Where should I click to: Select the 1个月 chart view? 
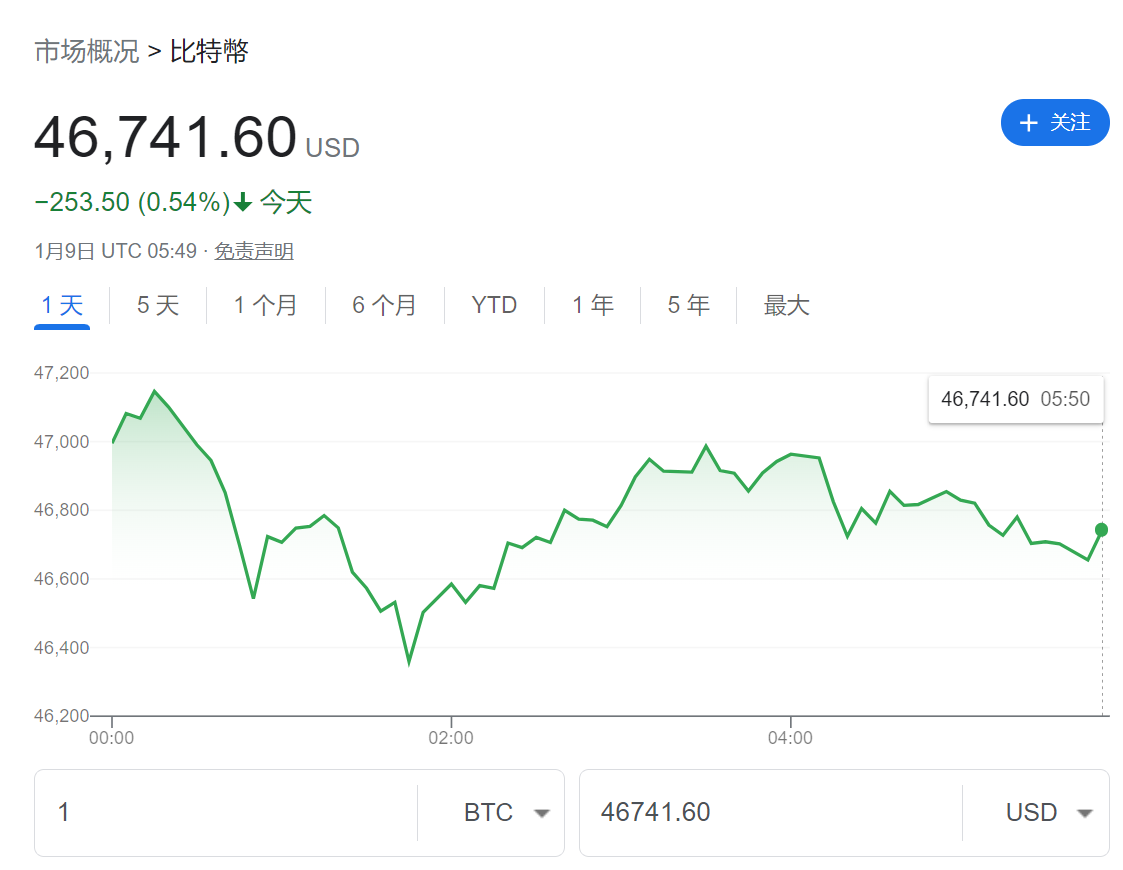point(265,305)
